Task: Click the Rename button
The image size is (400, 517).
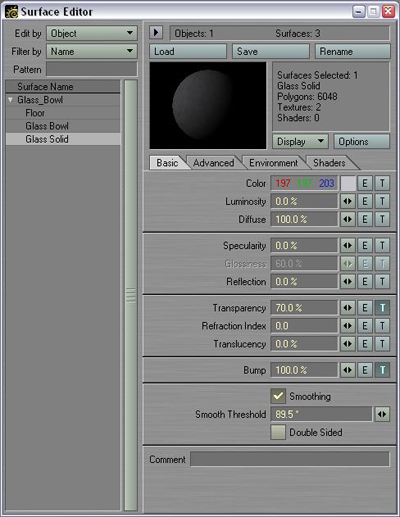Action: click(353, 51)
